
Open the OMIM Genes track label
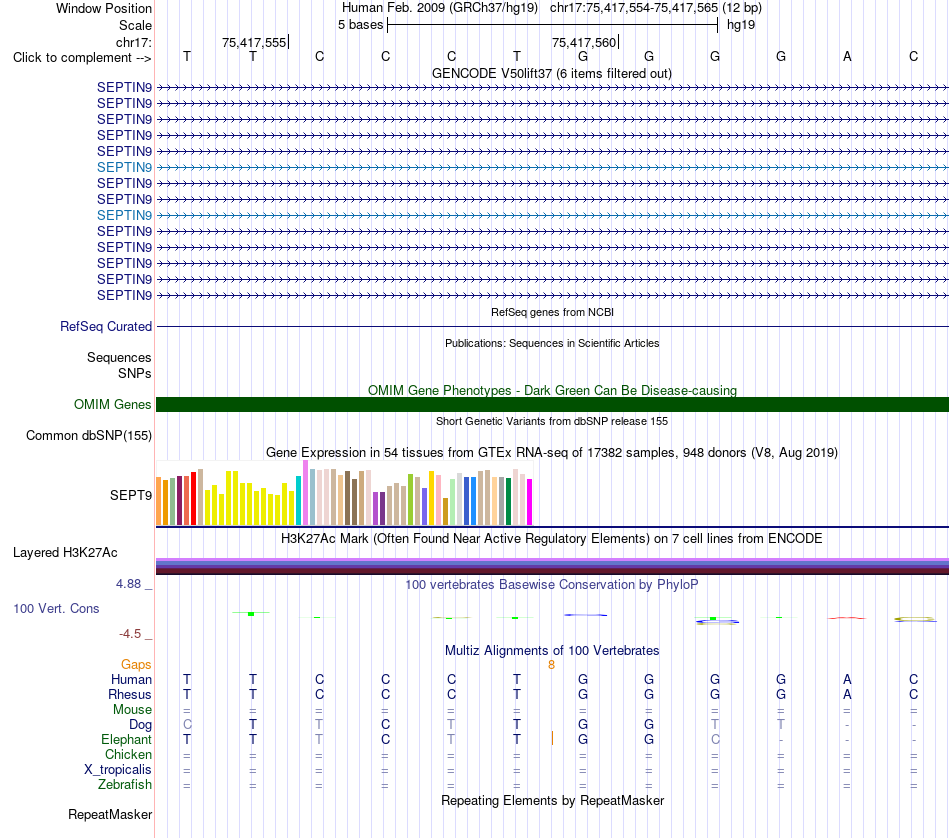tap(113, 405)
